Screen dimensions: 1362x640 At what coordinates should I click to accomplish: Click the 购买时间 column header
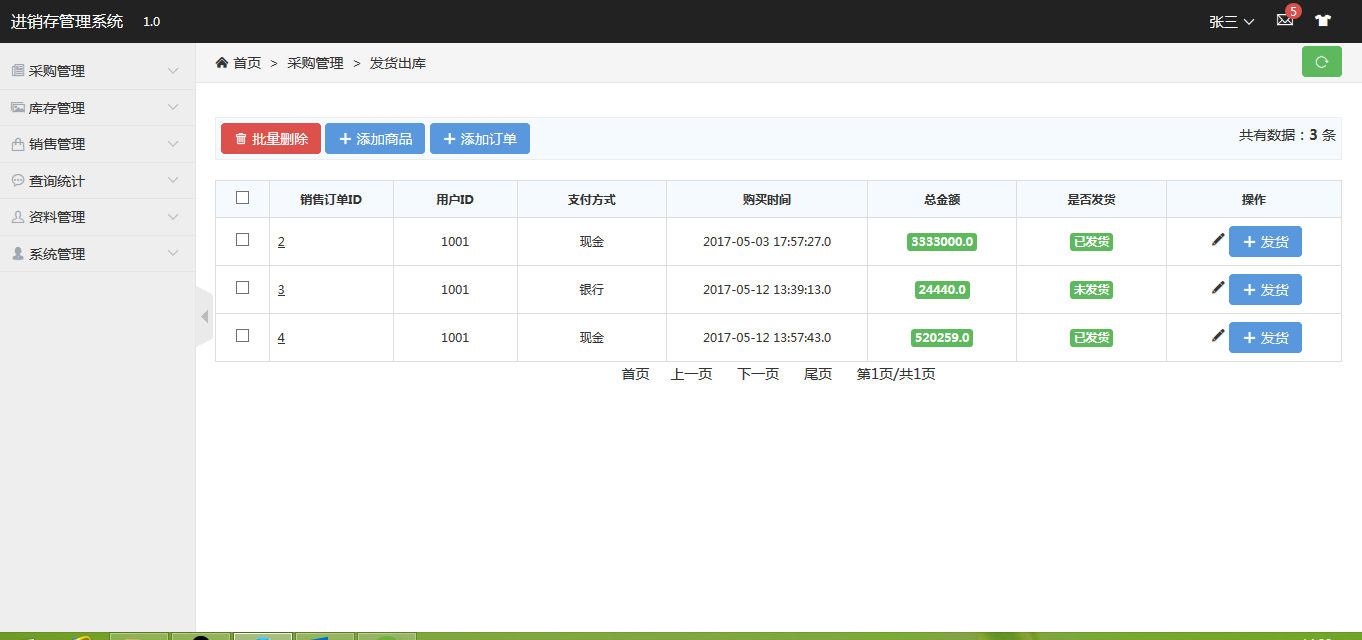(767, 199)
